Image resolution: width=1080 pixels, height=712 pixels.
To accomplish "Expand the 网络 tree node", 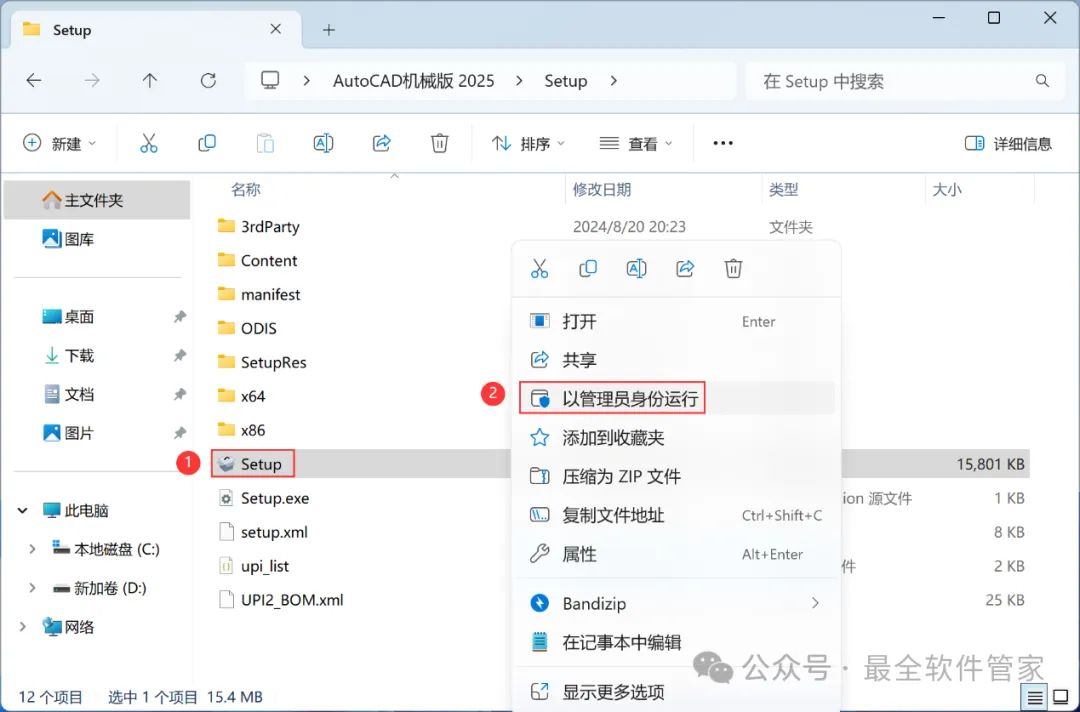I will [x=23, y=627].
